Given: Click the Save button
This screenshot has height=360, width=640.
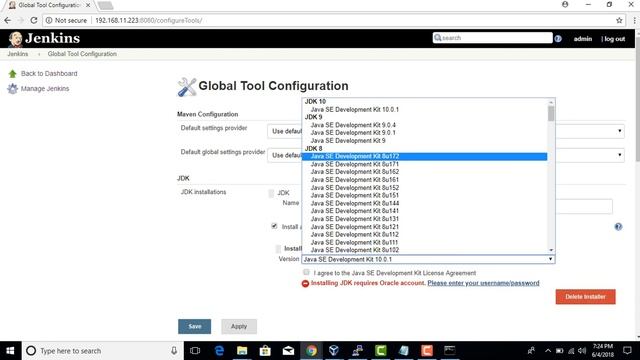Looking at the screenshot, I should [x=195, y=327].
